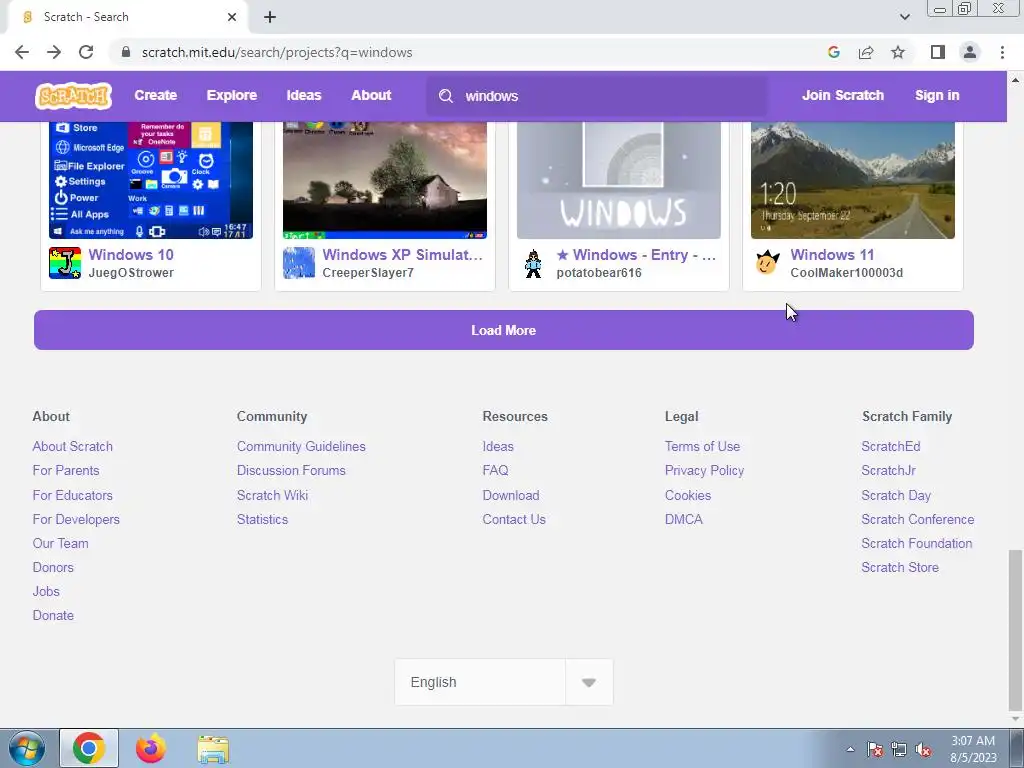
Task: Click Chrome in the taskbar
Action: 89,748
